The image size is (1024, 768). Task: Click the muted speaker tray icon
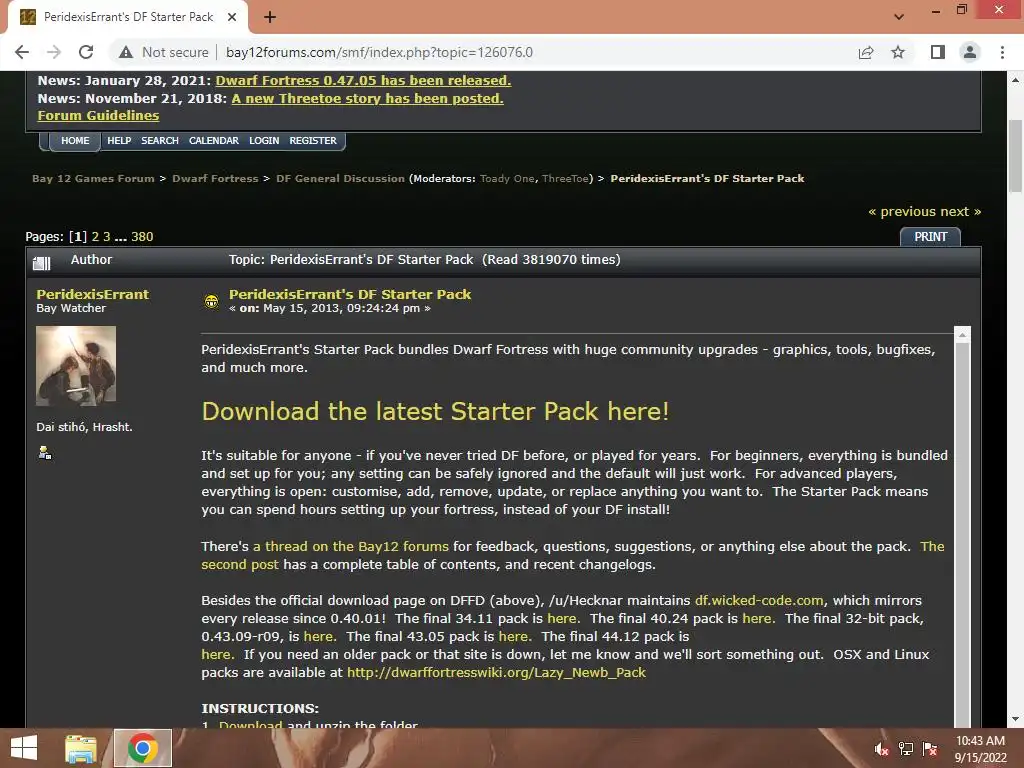(881, 749)
